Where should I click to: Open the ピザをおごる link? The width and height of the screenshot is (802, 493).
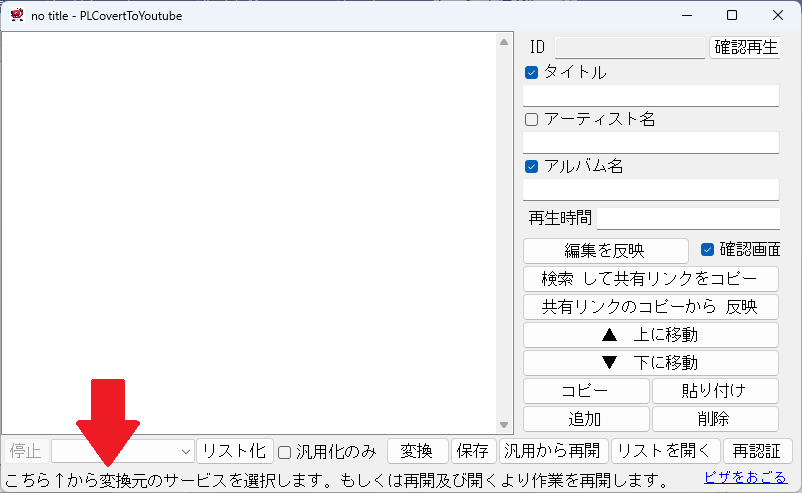click(744, 478)
